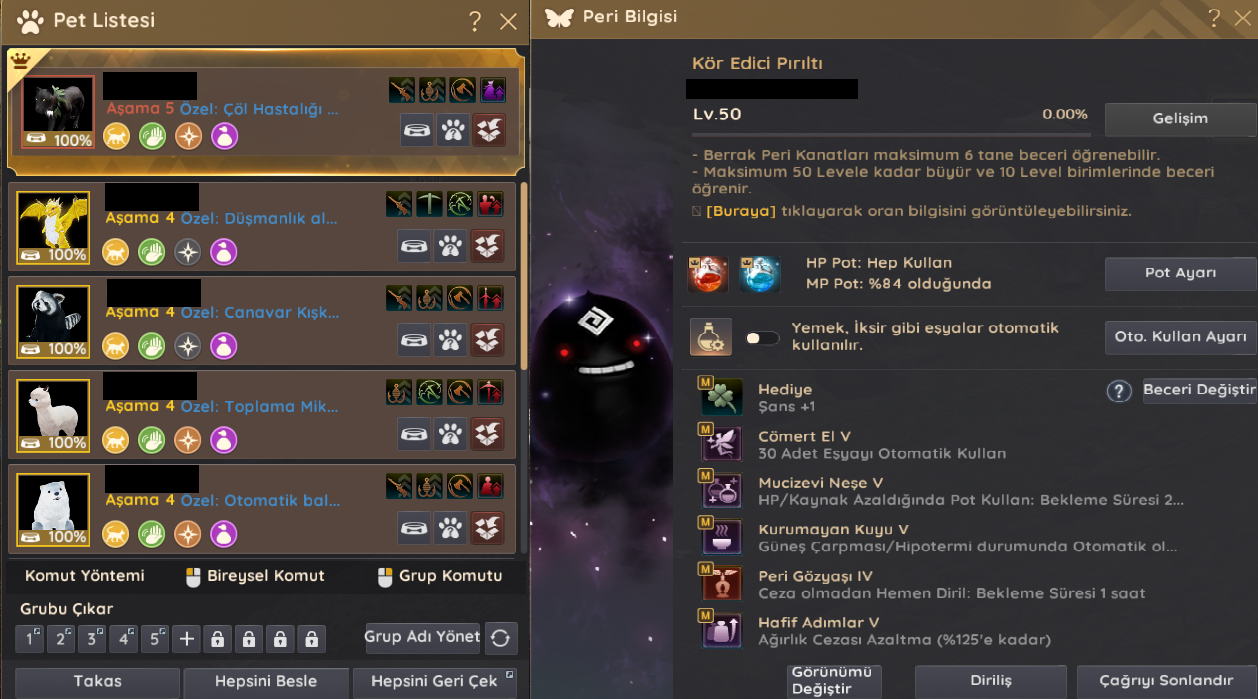
Task: Click the Hepsini Besle button
Action: (x=266, y=683)
